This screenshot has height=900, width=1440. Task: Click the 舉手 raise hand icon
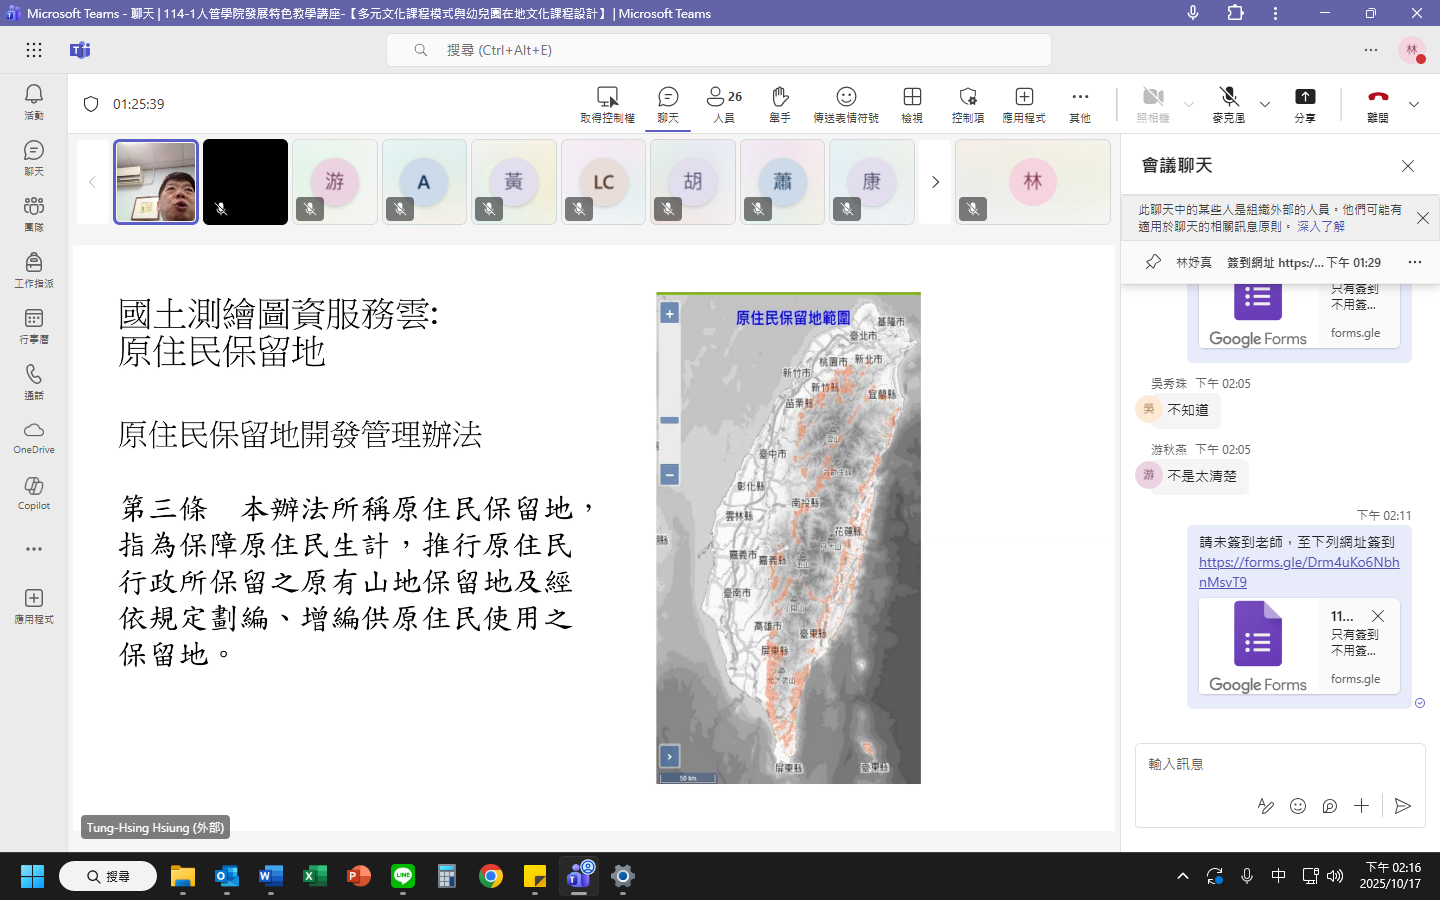point(780,103)
